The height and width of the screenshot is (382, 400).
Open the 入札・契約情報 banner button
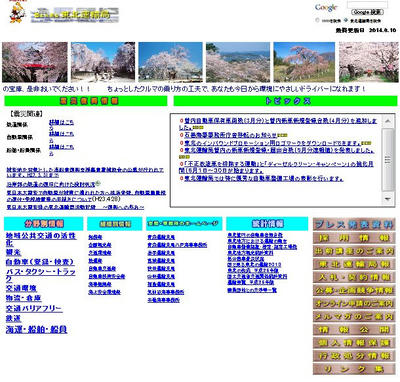pos(354,277)
